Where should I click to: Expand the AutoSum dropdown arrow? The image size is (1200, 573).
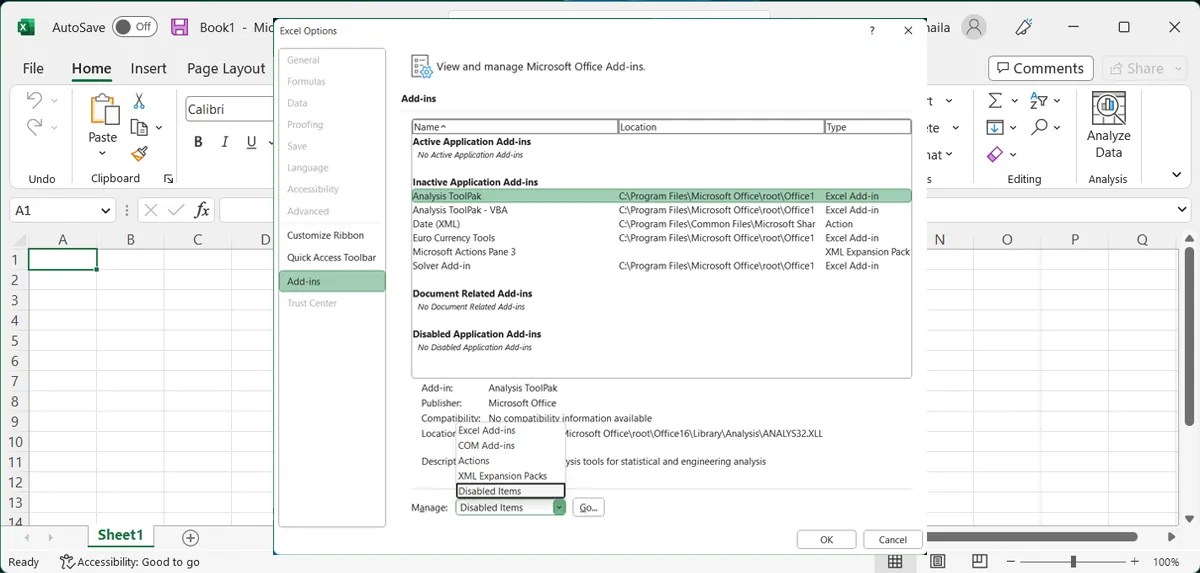click(x=1014, y=101)
